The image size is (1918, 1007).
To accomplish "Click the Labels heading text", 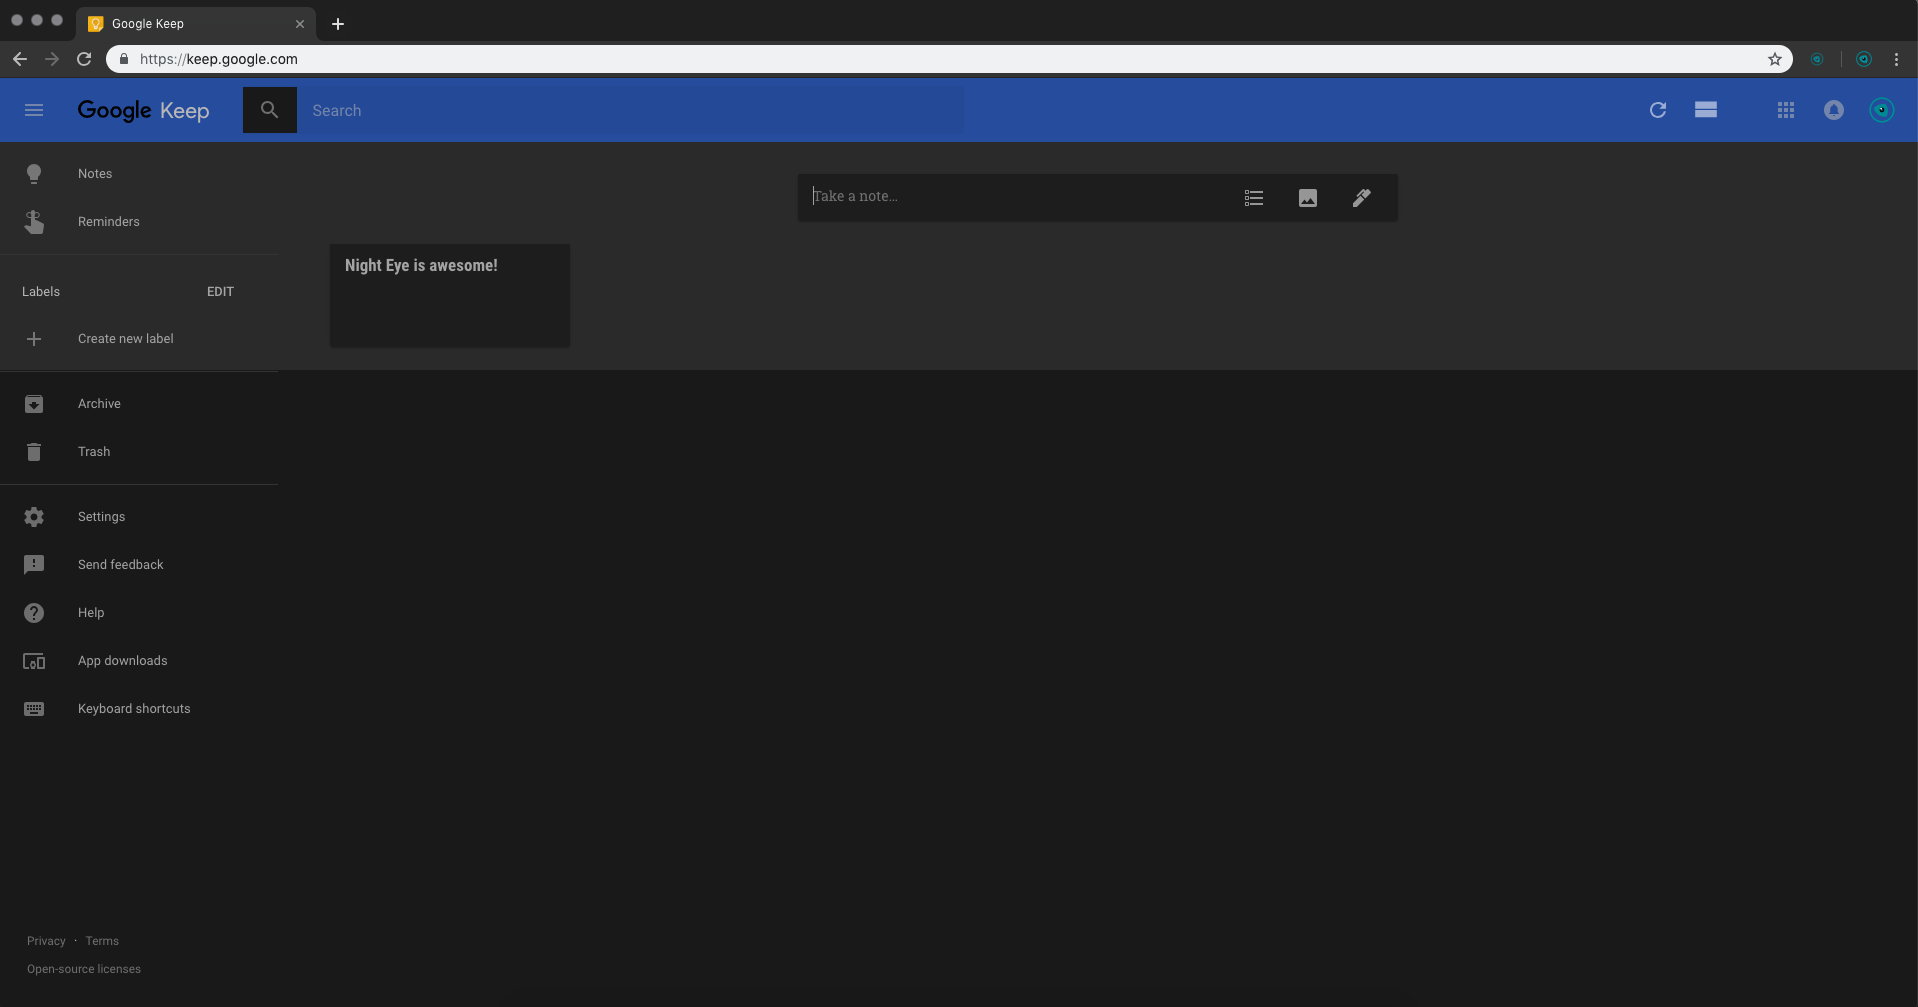I will tap(41, 292).
